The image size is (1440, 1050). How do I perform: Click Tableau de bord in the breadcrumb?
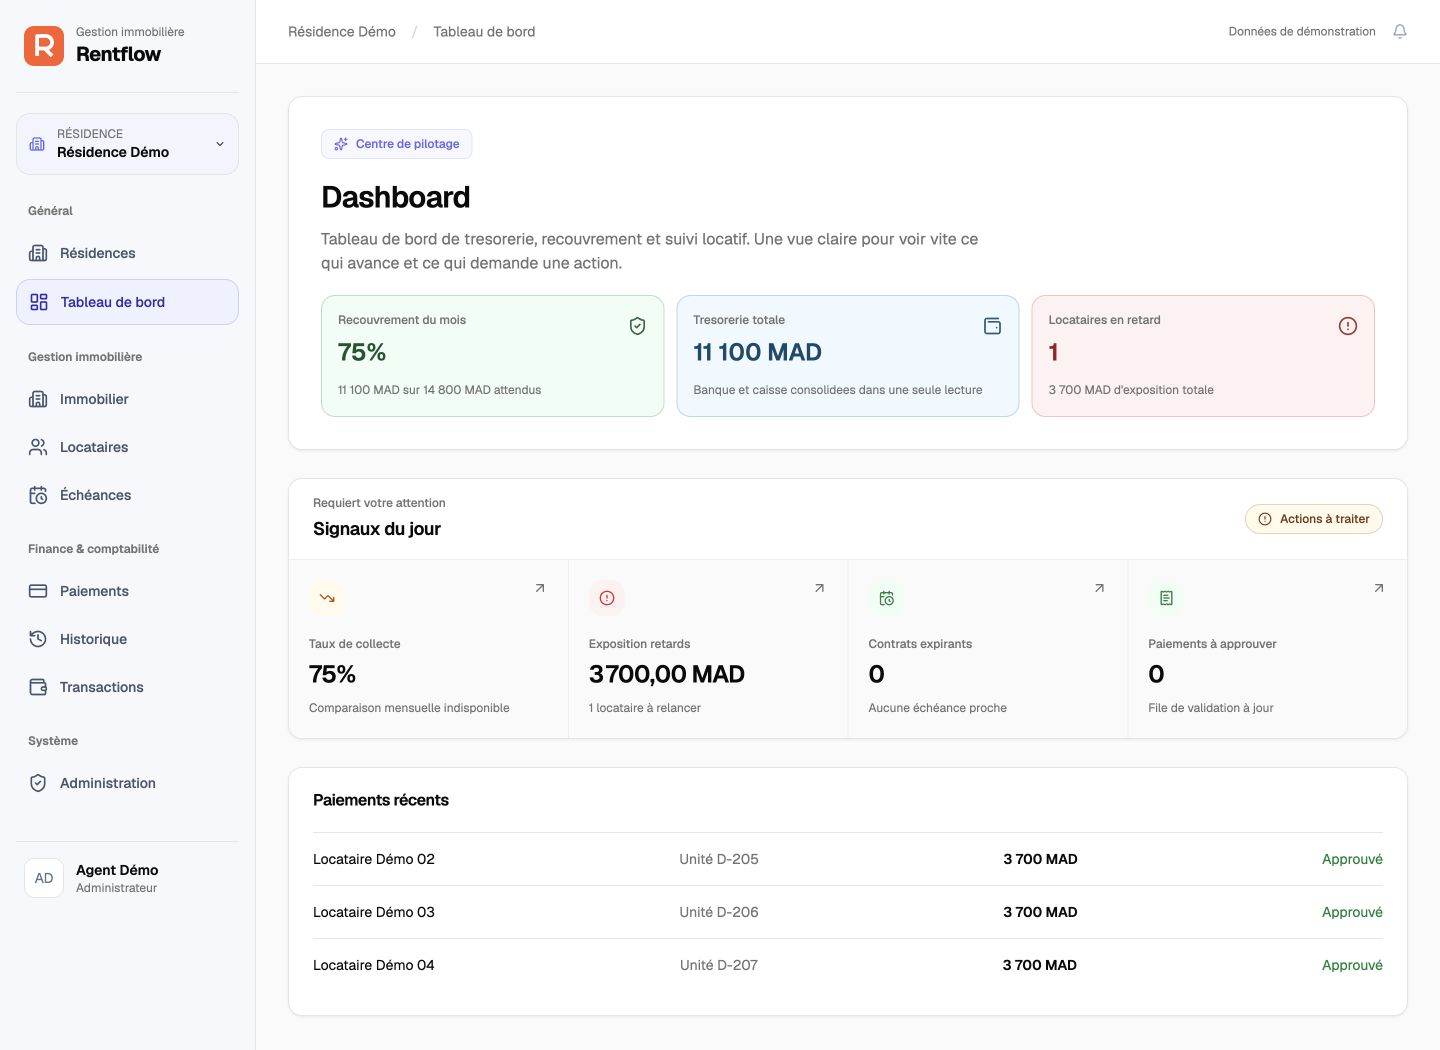[x=484, y=32]
